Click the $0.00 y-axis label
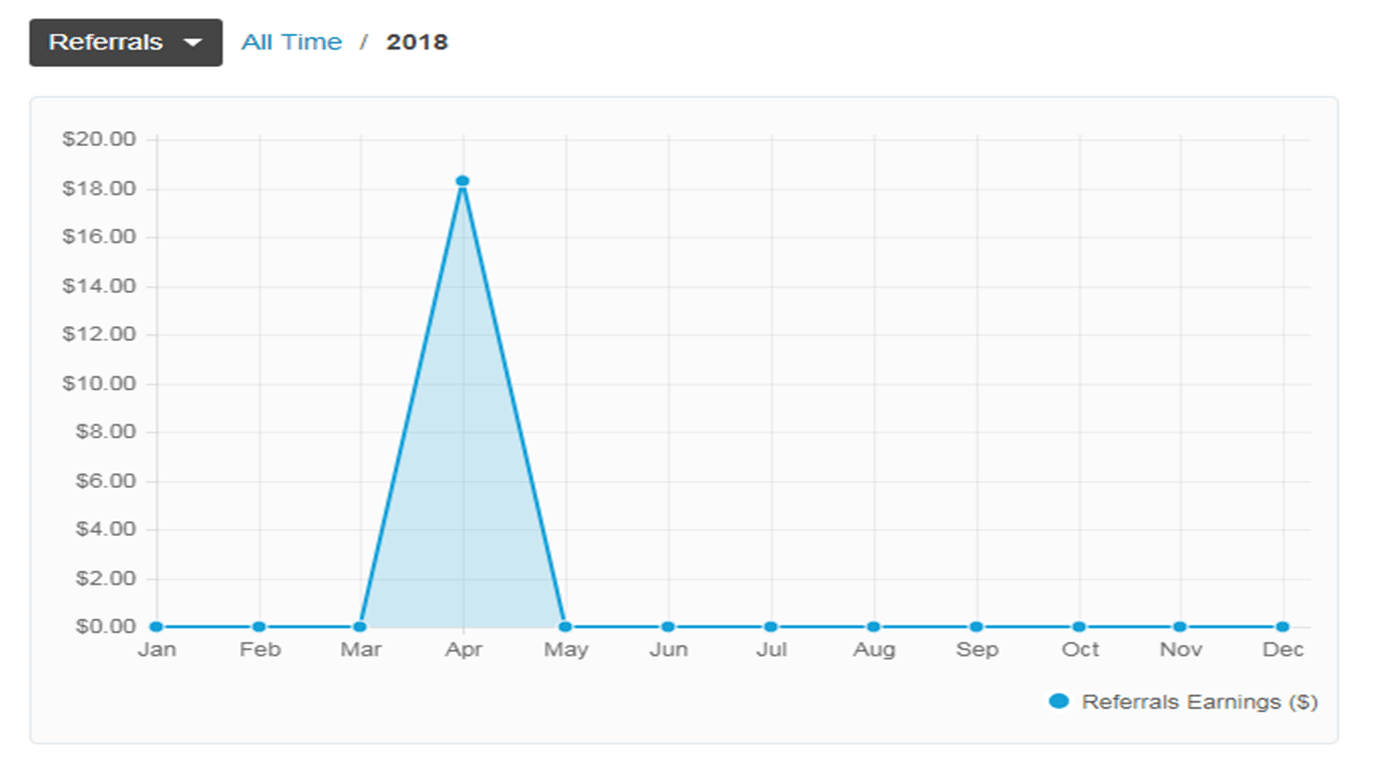 106,627
